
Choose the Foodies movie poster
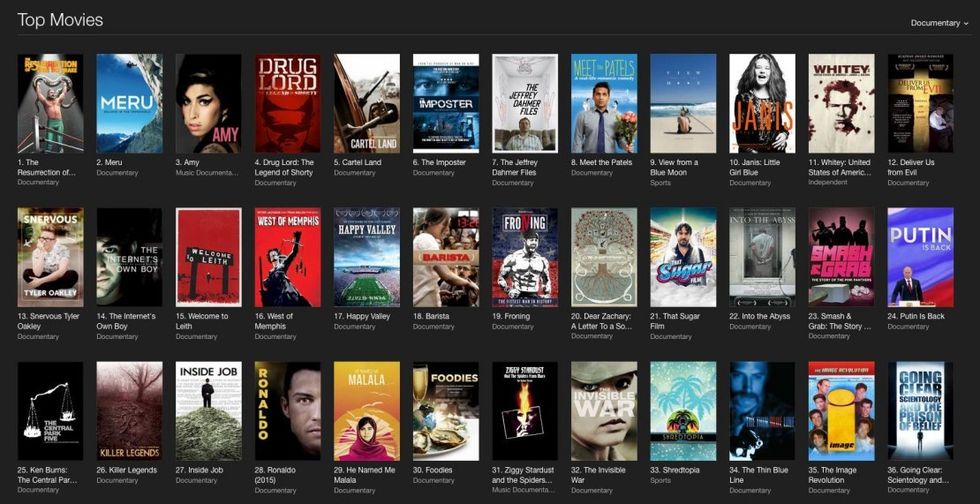click(446, 411)
